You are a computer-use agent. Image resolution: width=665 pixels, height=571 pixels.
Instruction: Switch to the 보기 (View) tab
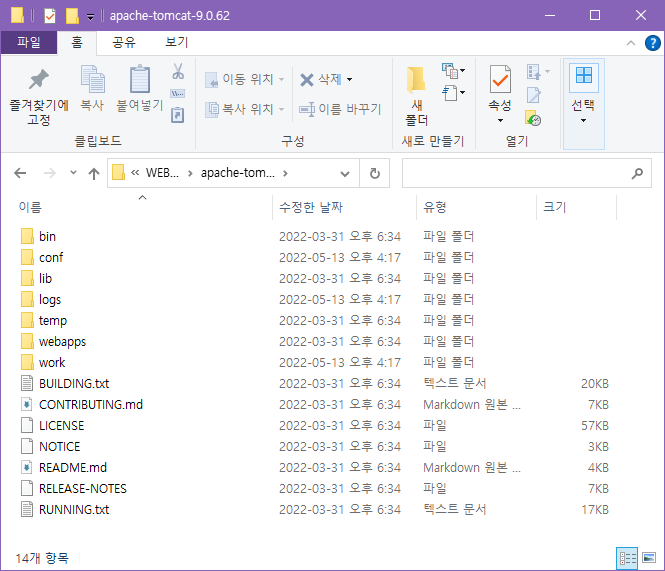[176, 42]
